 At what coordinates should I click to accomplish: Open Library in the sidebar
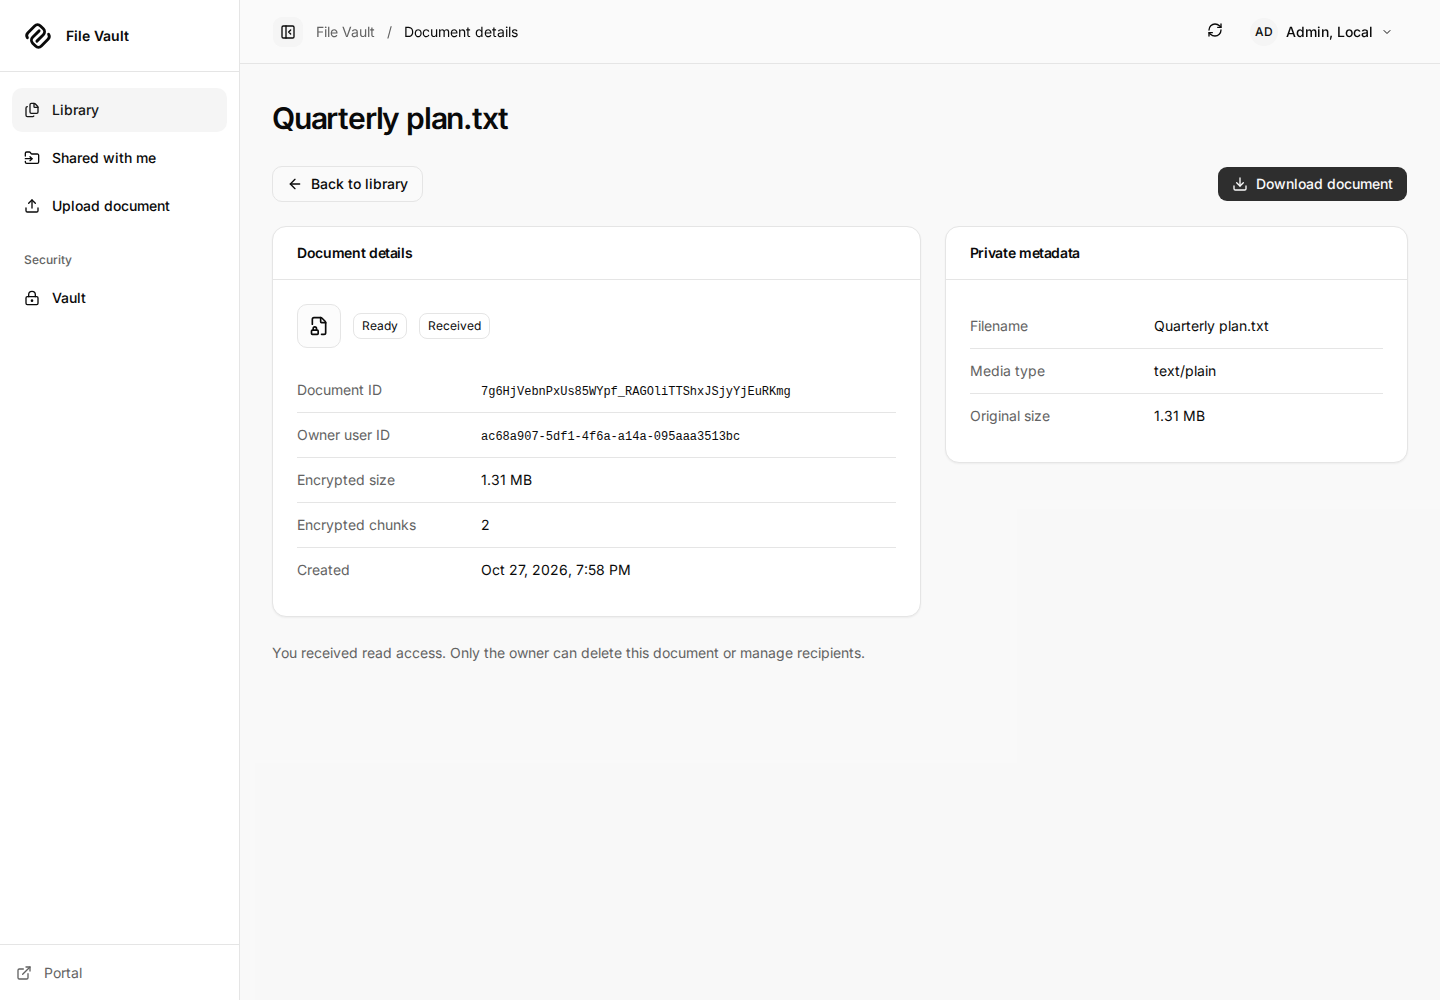(x=119, y=110)
